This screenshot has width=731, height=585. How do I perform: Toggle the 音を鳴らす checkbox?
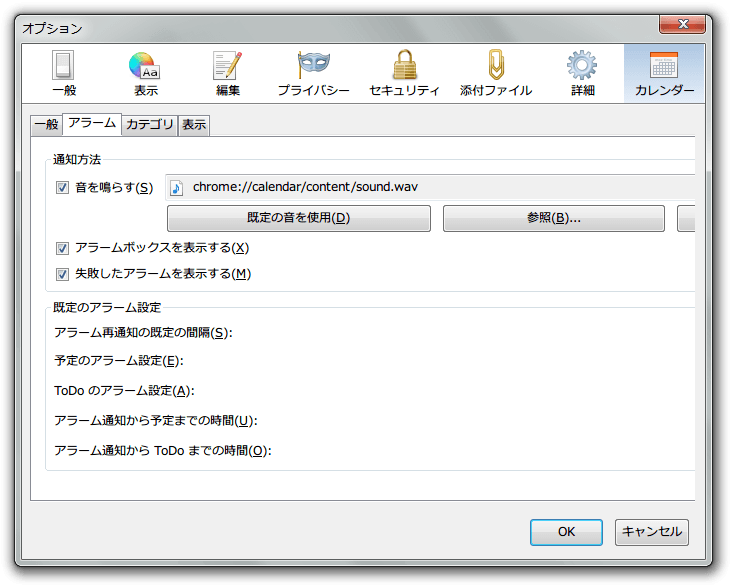pos(62,187)
